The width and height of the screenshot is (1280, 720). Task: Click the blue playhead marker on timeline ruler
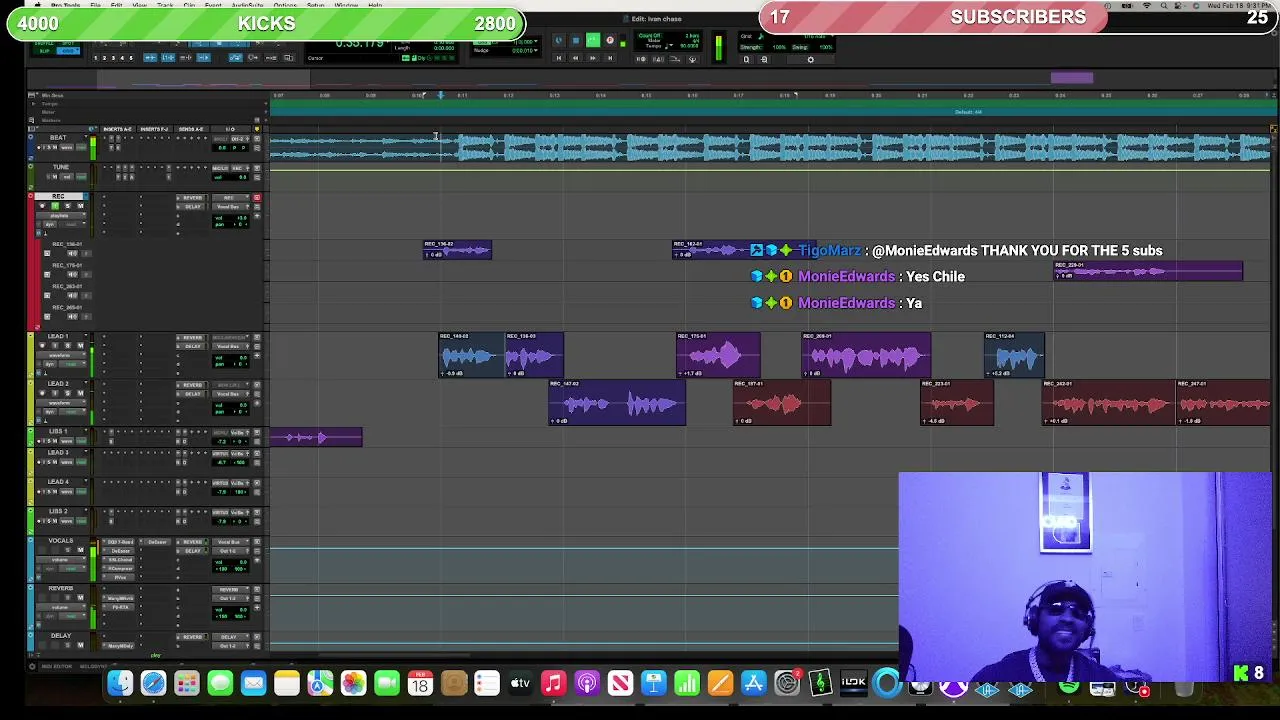coord(439,95)
